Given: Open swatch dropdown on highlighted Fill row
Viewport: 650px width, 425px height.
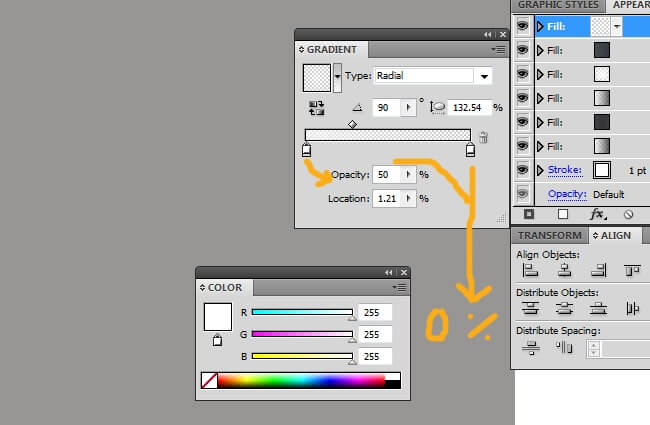Looking at the screenshot, I should (x=617, y=27).
